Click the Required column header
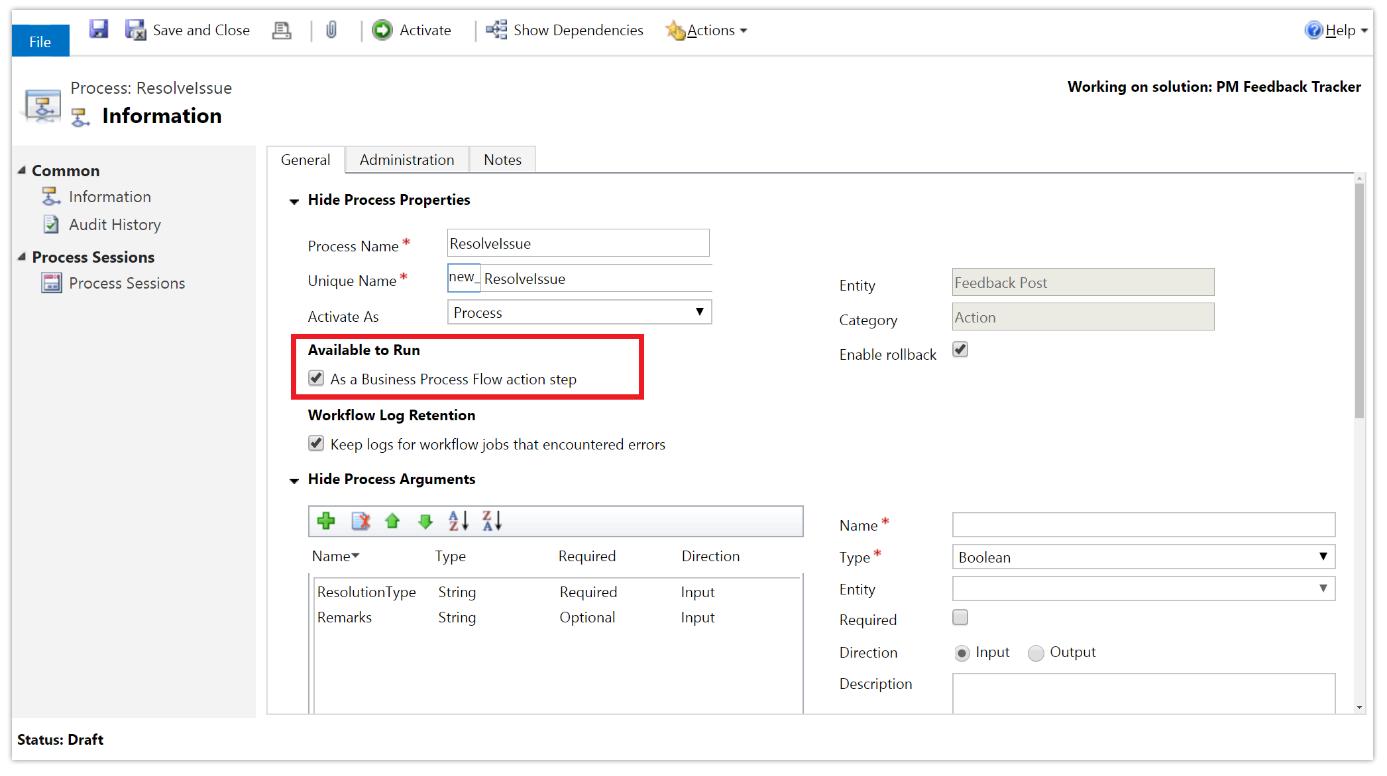Screen dimensions: 1387x776 click(587, 556)
